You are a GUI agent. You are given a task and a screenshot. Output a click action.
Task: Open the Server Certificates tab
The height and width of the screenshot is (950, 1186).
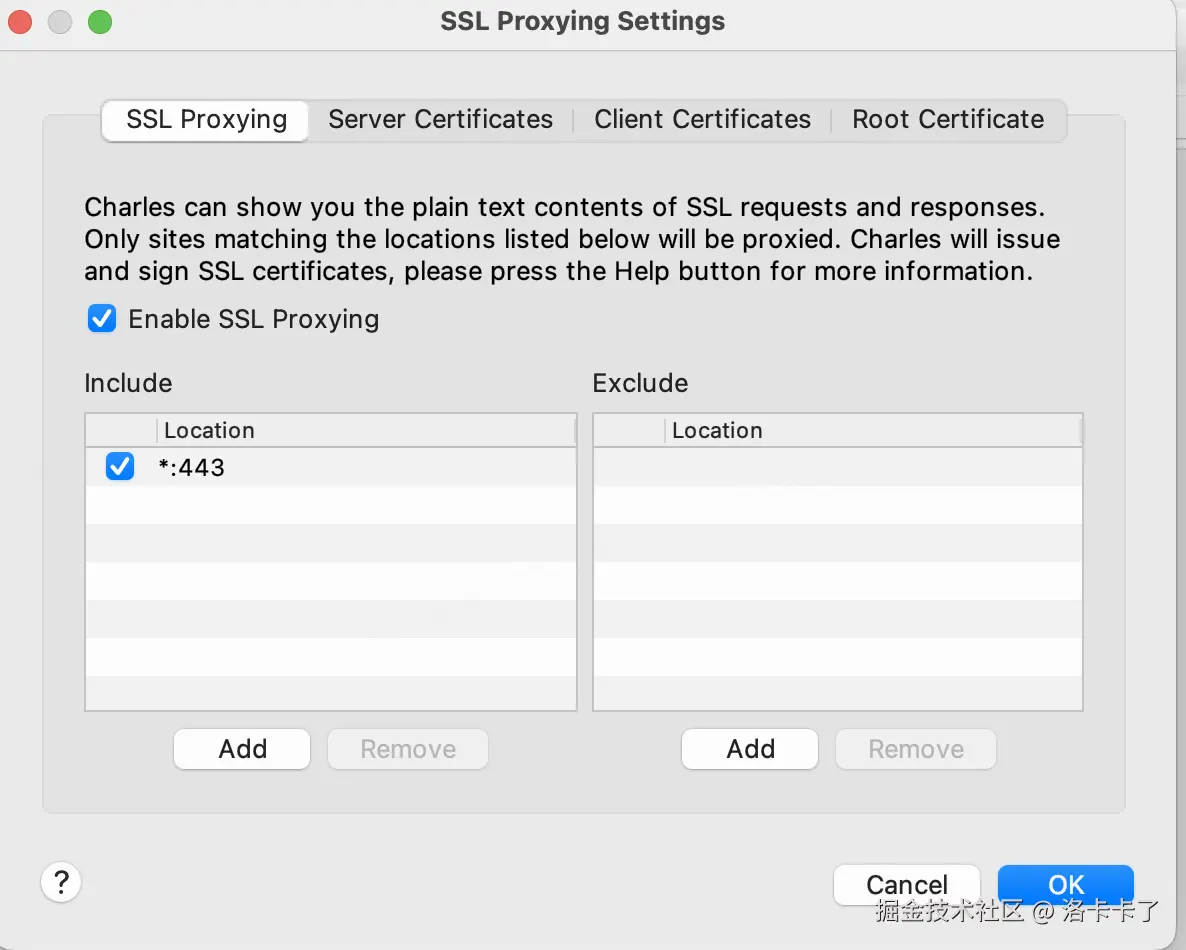pos(440,120)
